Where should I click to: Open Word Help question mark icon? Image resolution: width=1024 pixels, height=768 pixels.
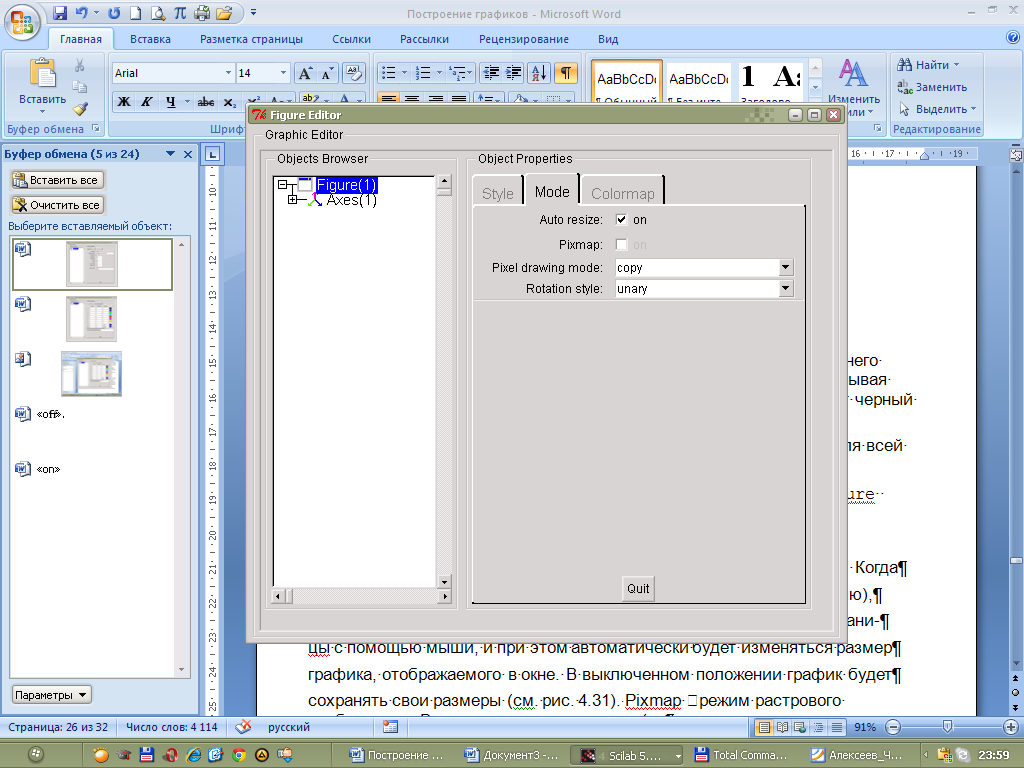coord(1012,38)
